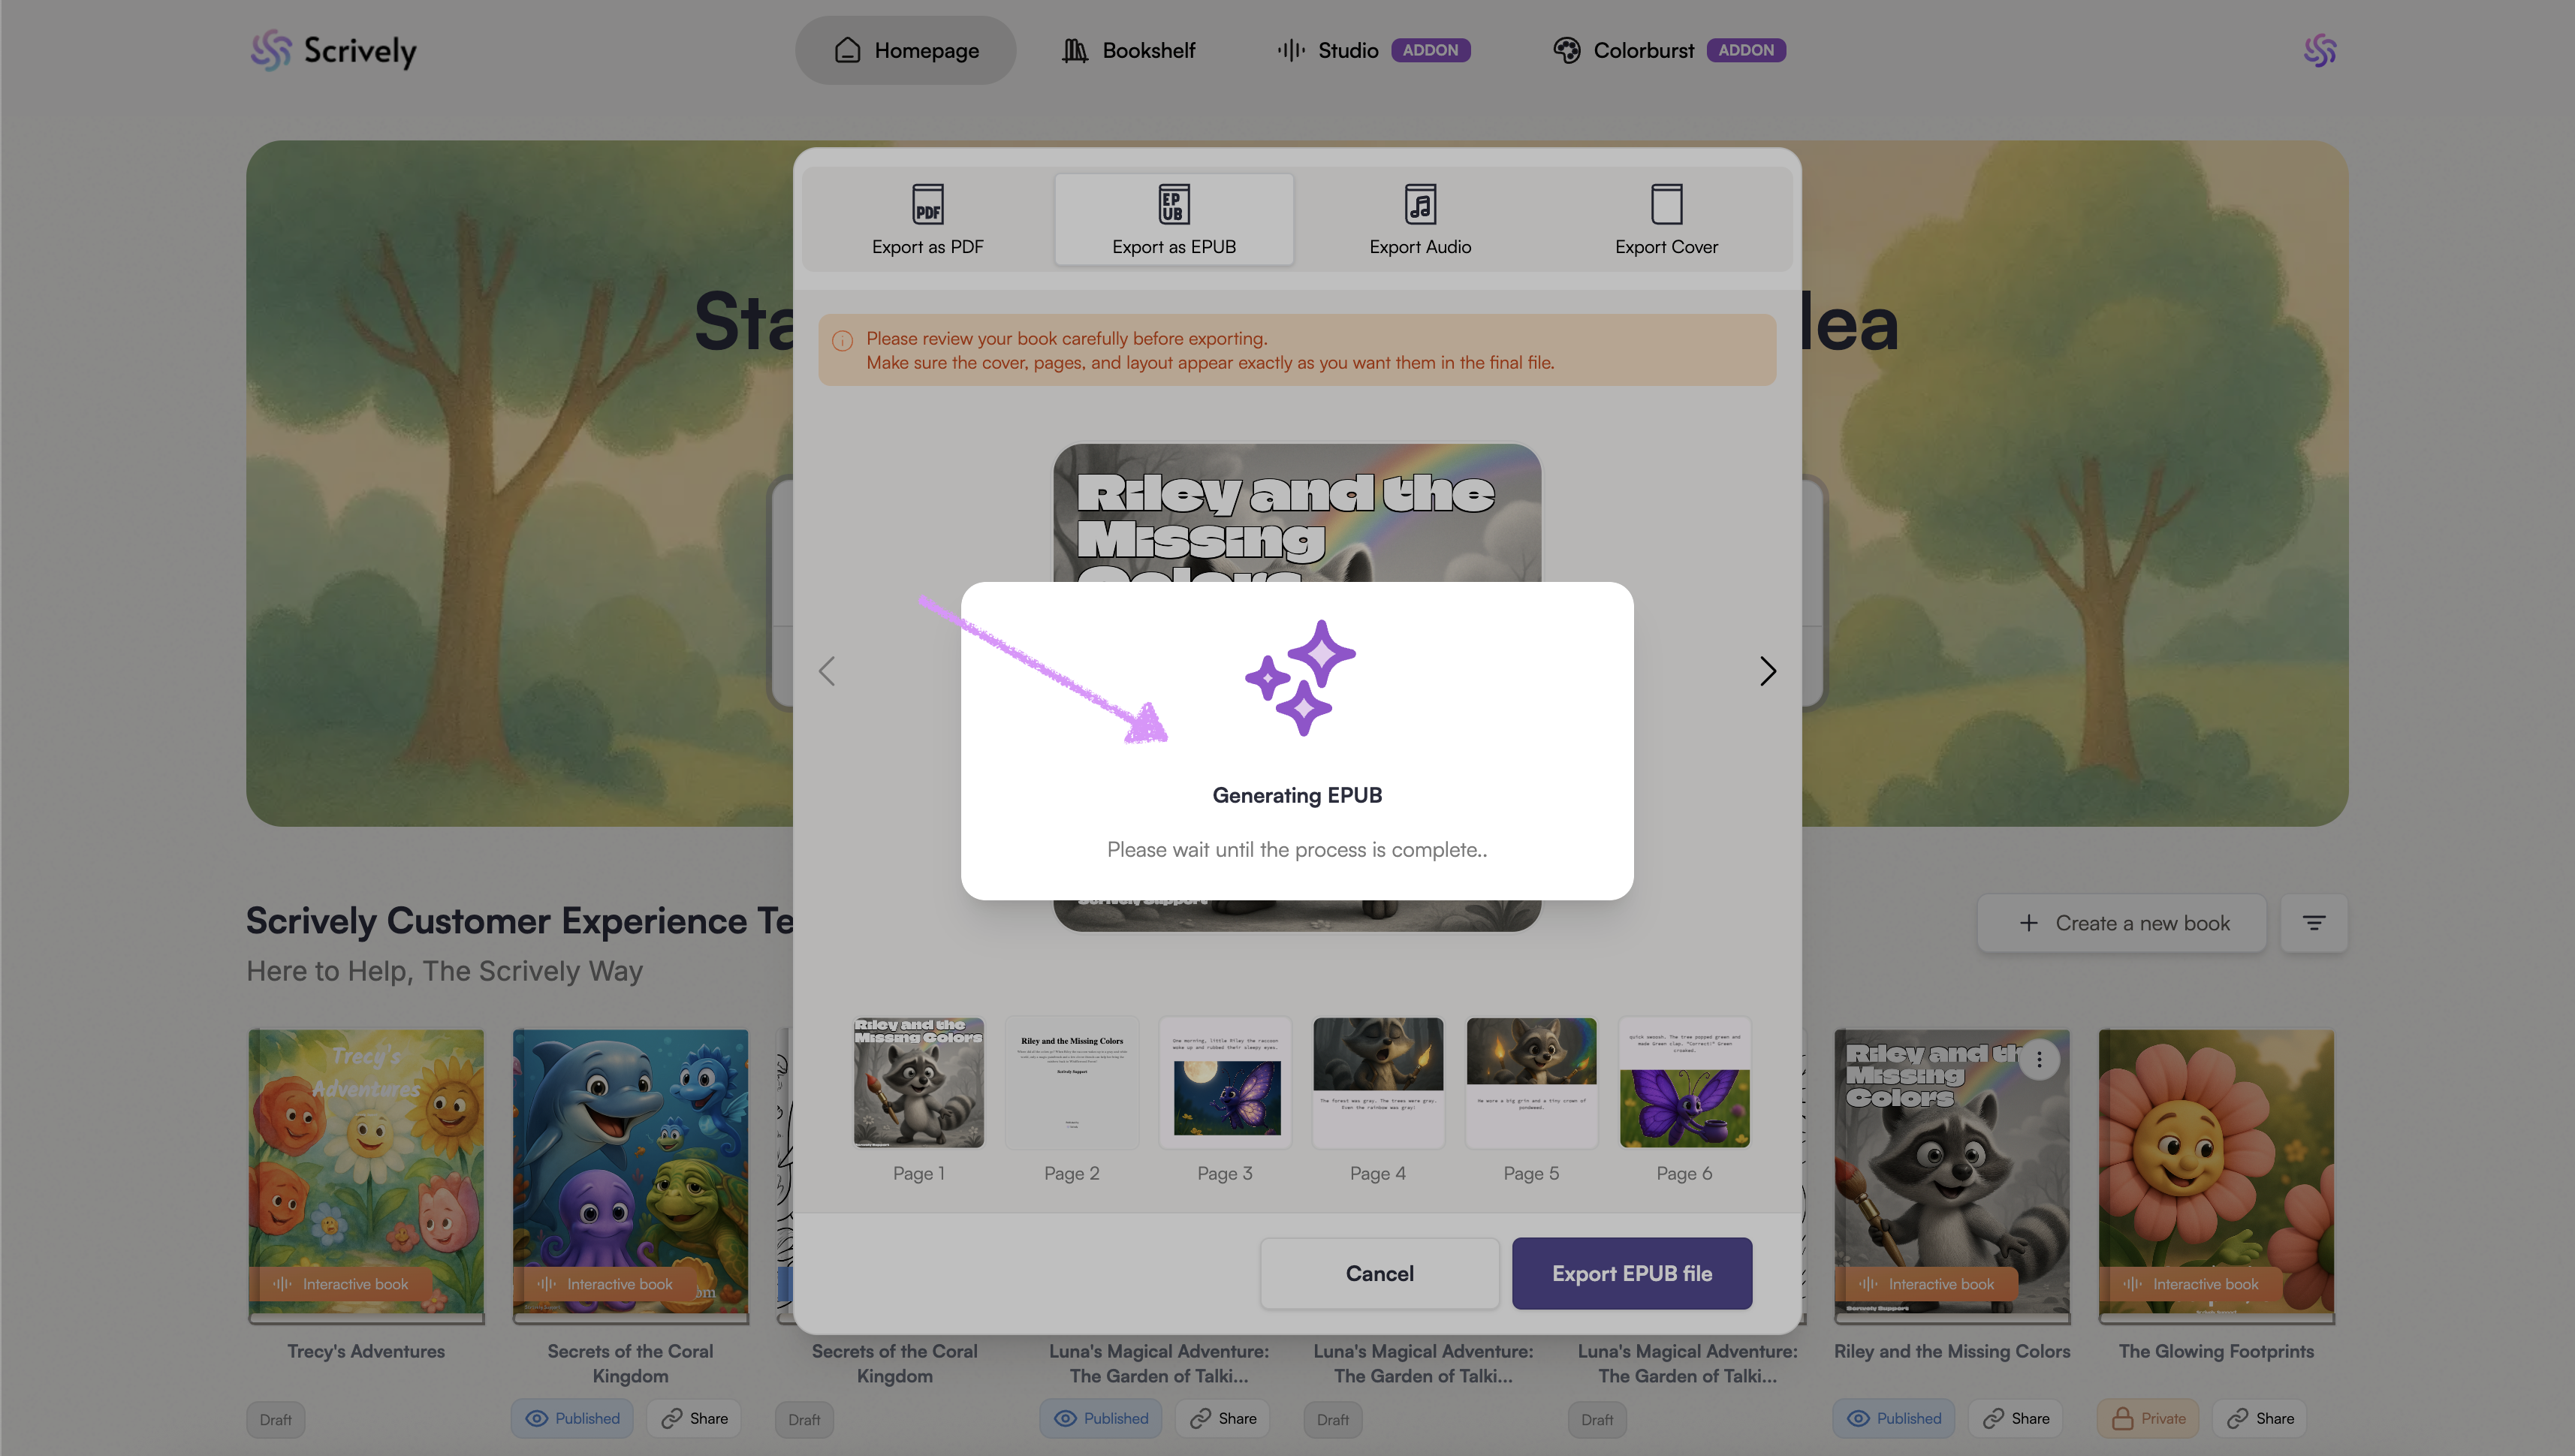Open the Export Cover tab
Screen dimensions: 2575x1456
tap(1666, 219)
